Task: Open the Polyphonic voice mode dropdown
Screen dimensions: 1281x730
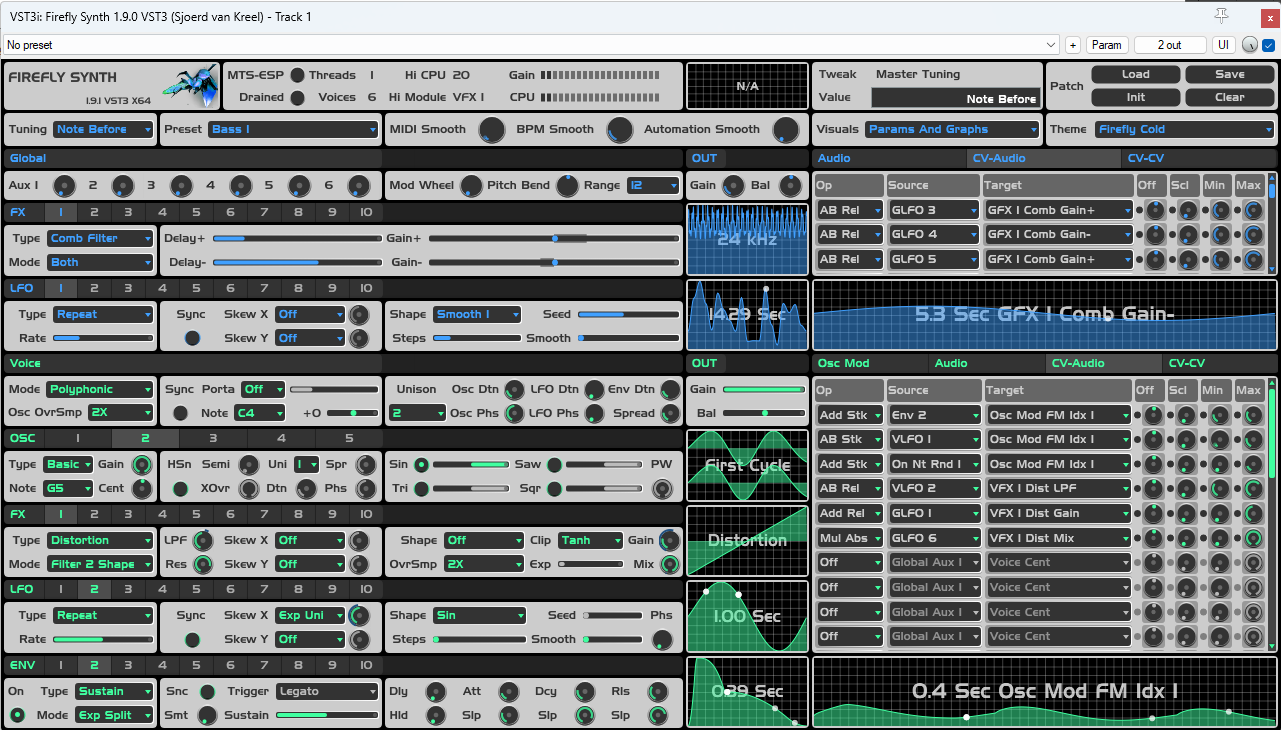Action: pyautogui.click(x=100, y=390)
